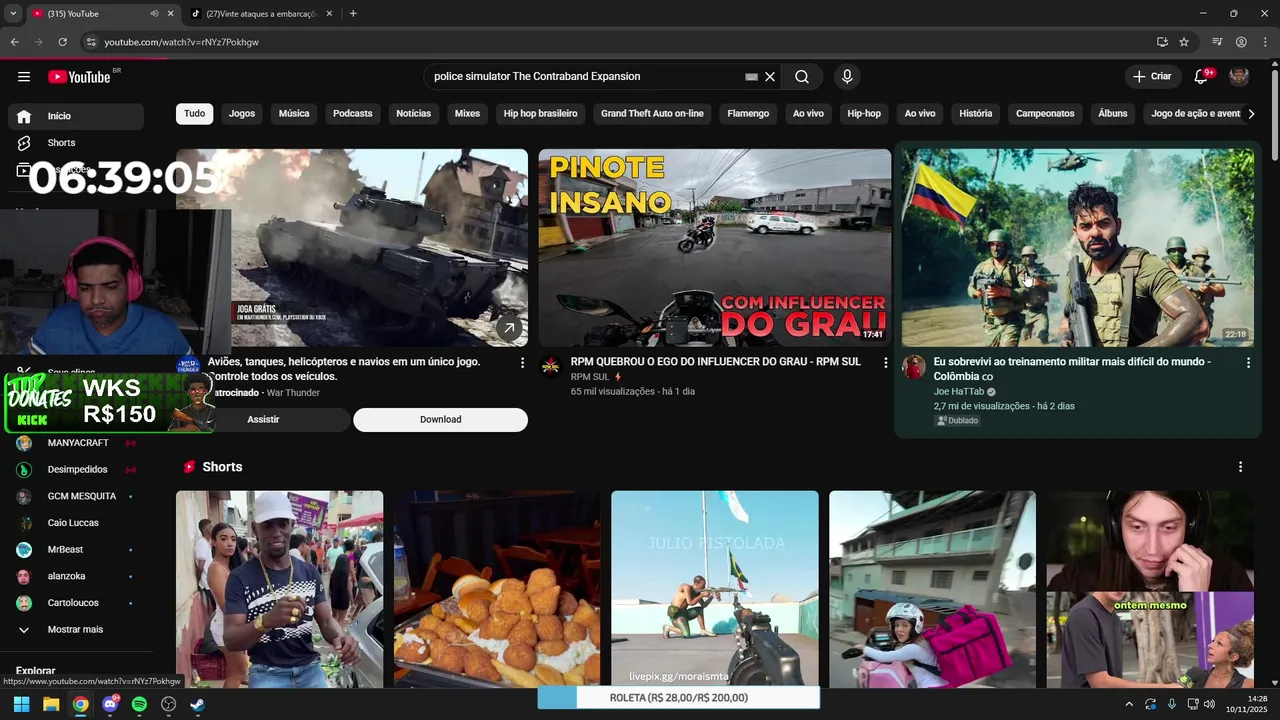Start voice search with microphone icon
The width and height of the screenshot is (1280, 720).
pos(847,77)
